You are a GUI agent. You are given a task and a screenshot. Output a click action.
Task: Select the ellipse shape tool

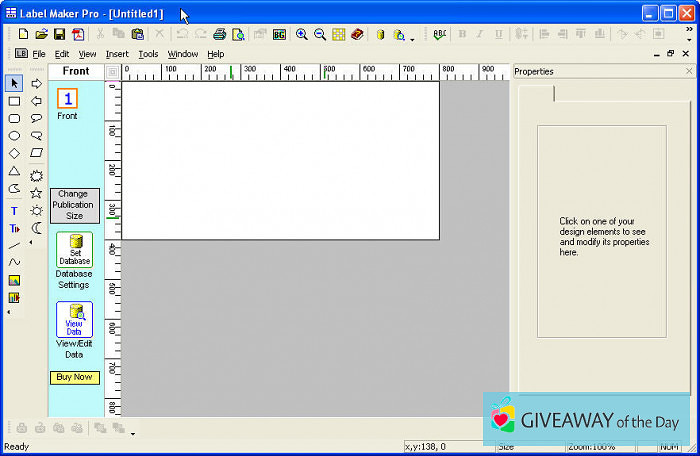point(14,136)
